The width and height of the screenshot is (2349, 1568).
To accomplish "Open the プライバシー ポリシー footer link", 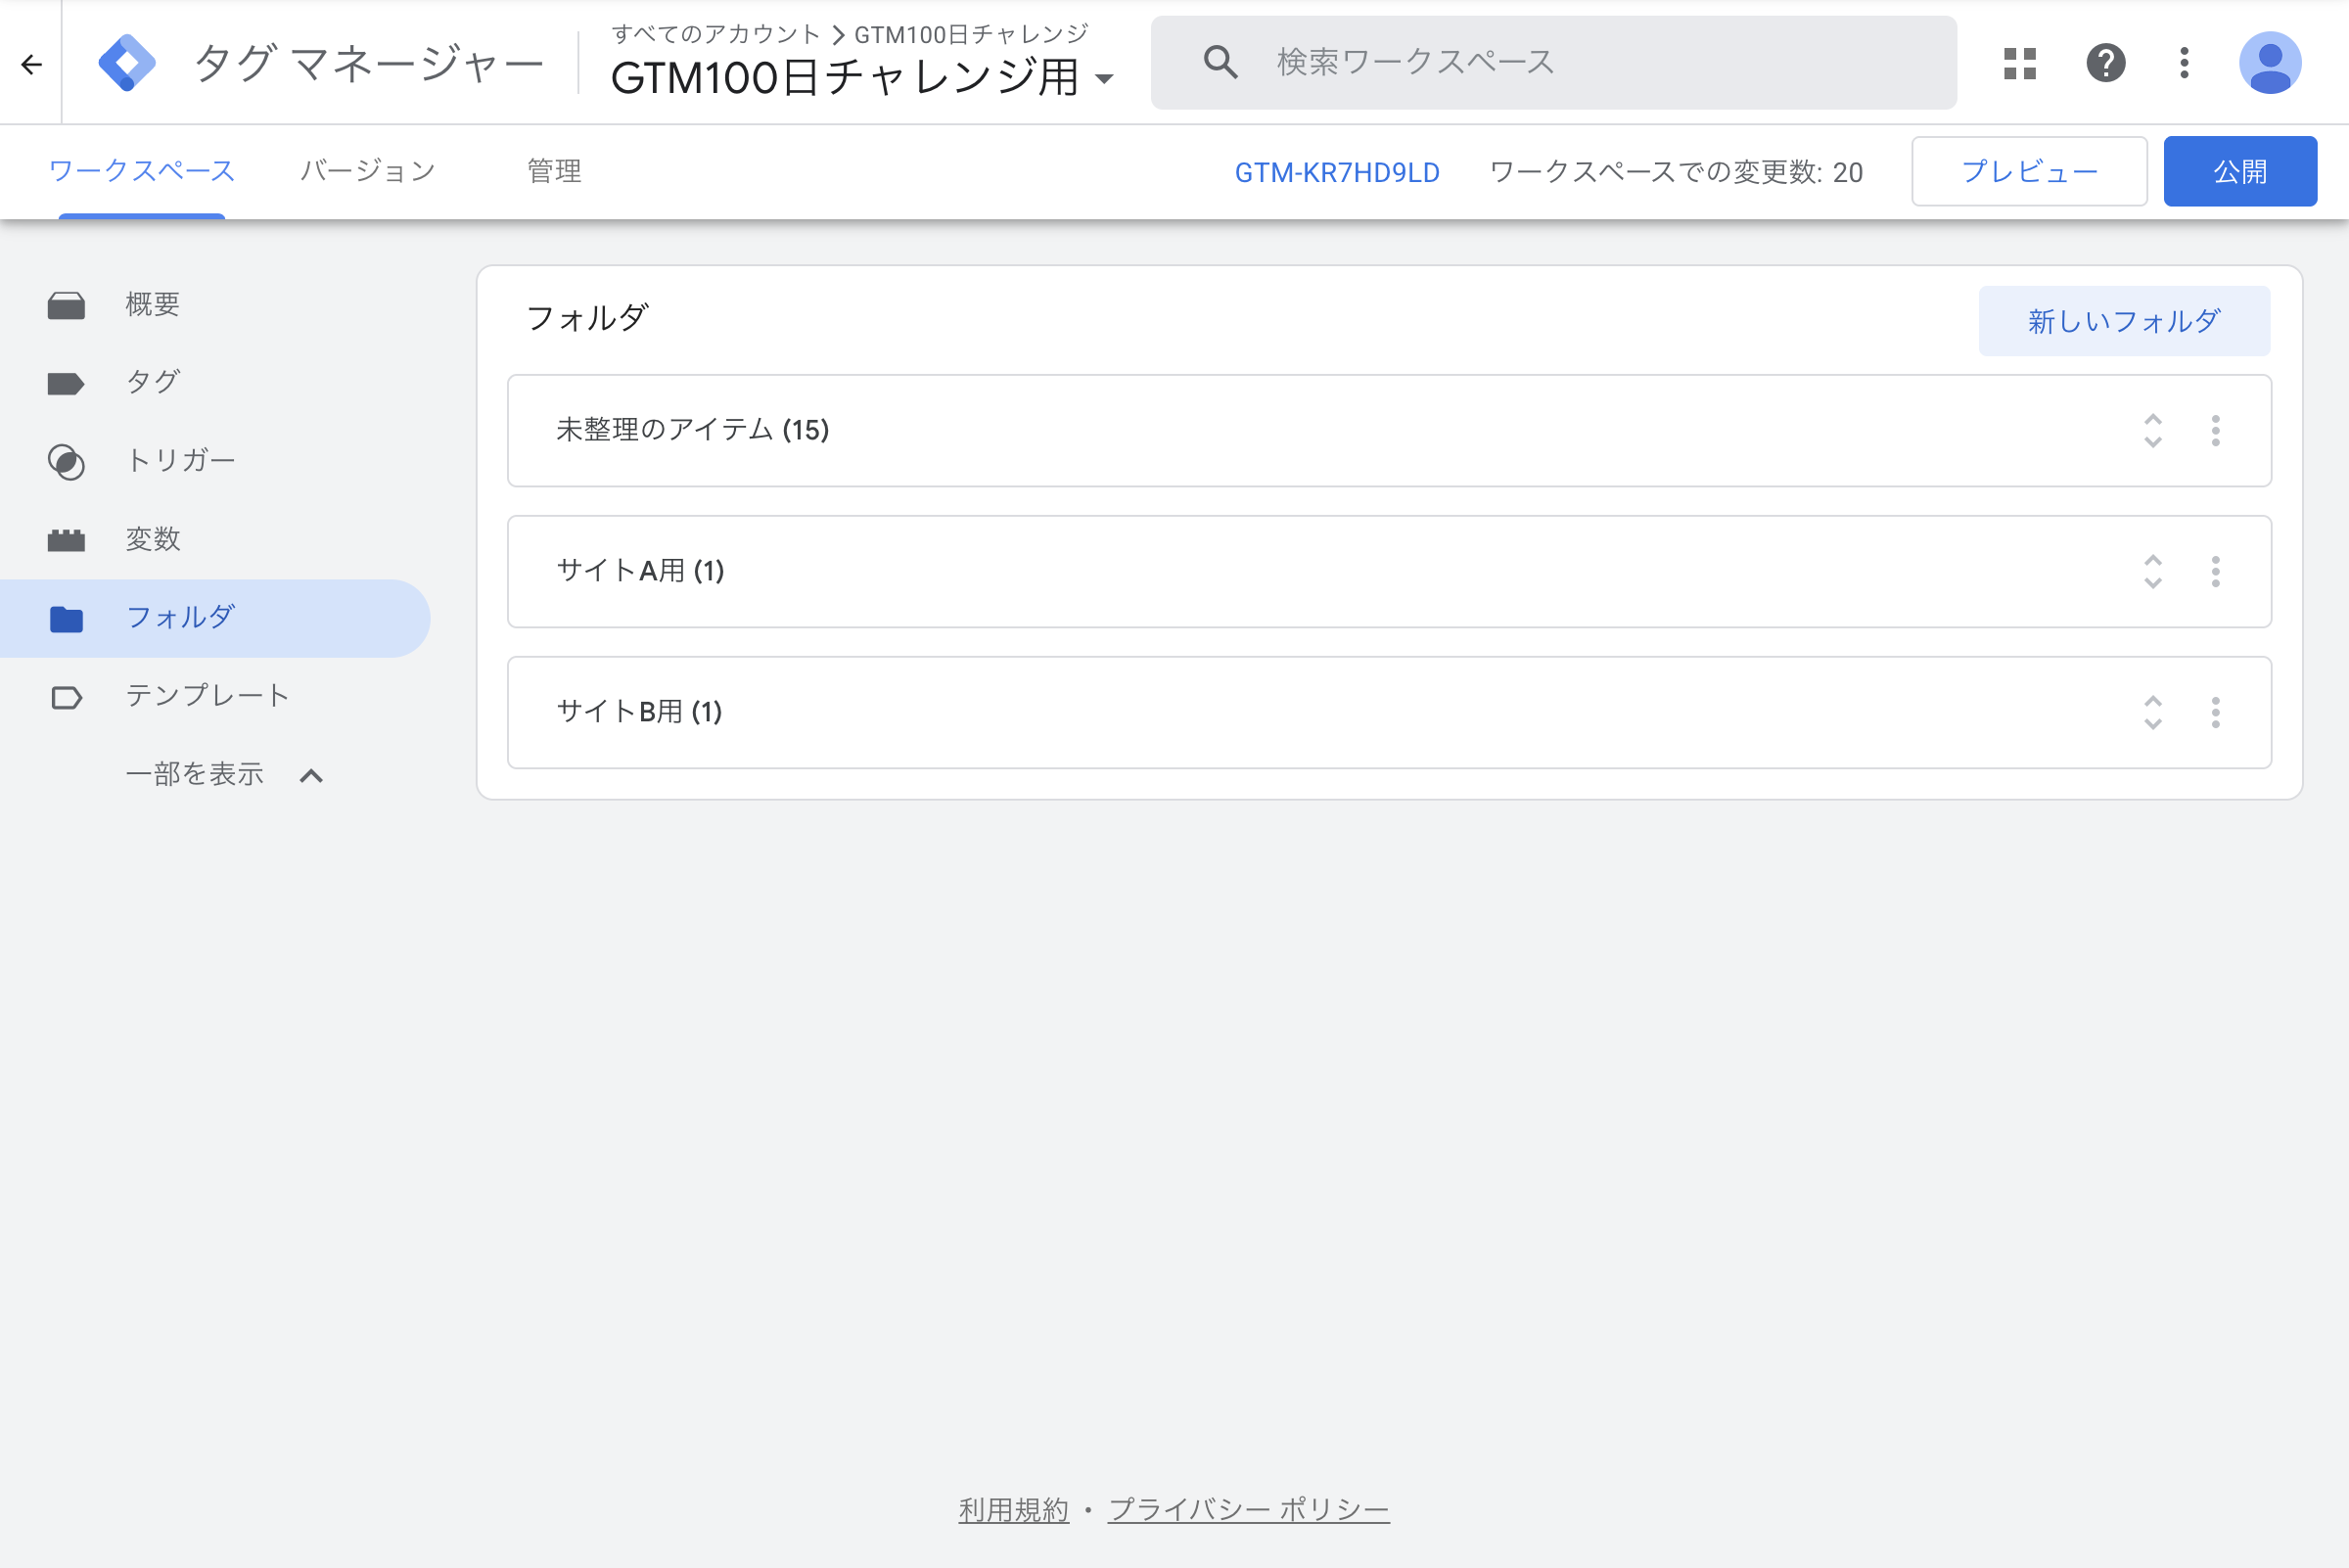I will [x=1249, y=1509].
